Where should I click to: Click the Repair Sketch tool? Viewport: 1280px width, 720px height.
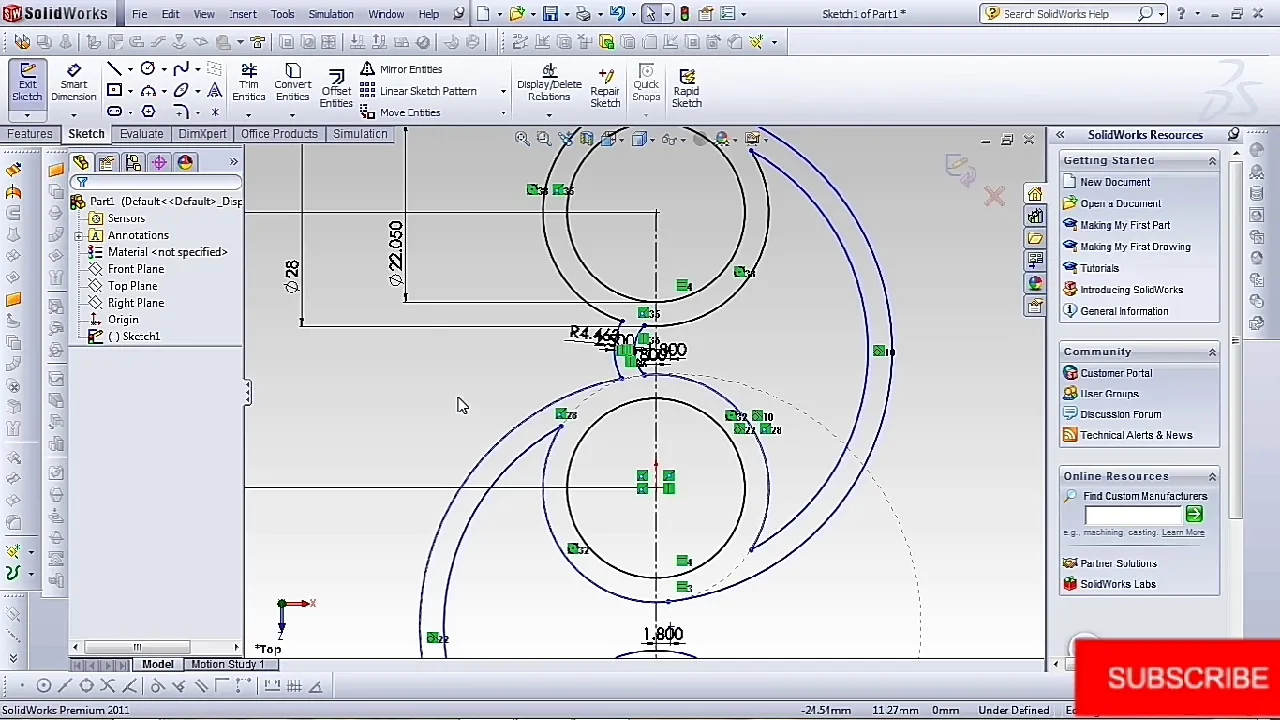605,88
